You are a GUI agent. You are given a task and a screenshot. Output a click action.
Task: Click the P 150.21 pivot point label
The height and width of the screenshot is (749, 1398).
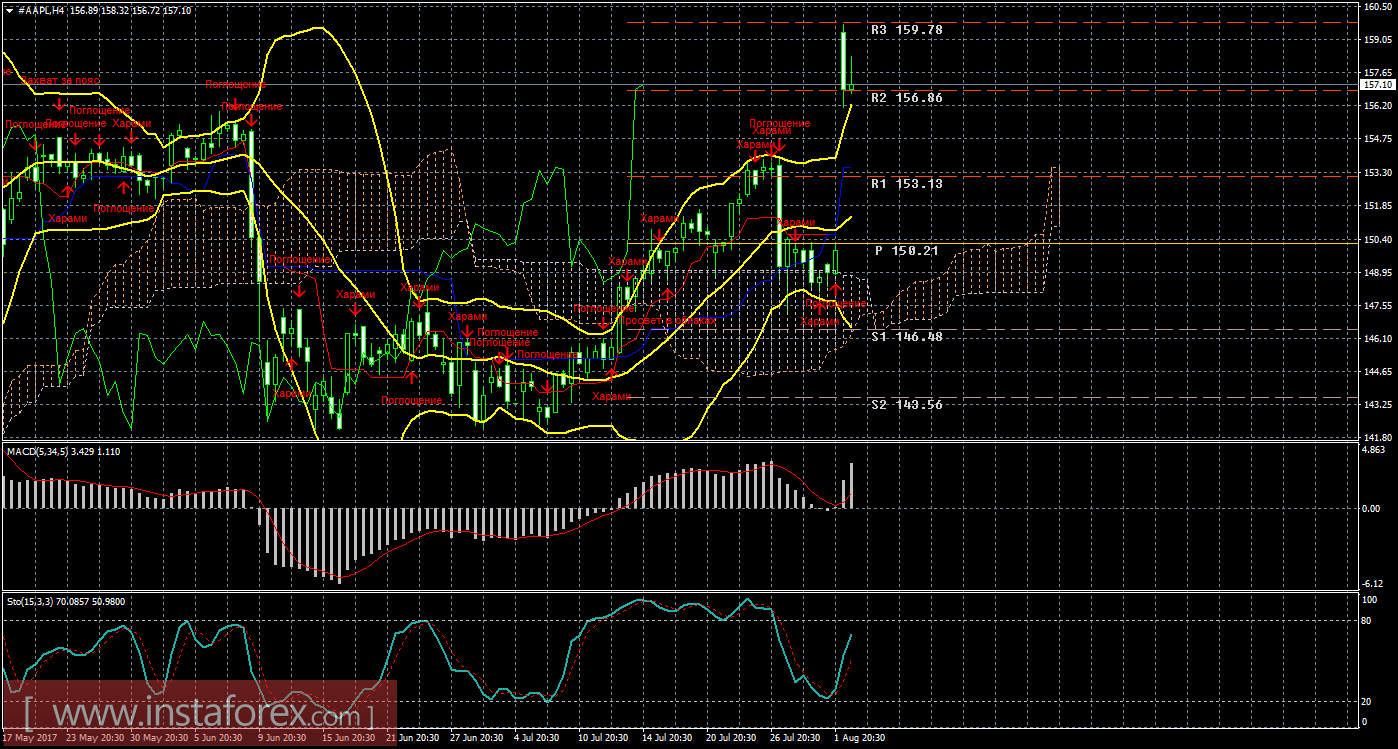pos(906,251)
